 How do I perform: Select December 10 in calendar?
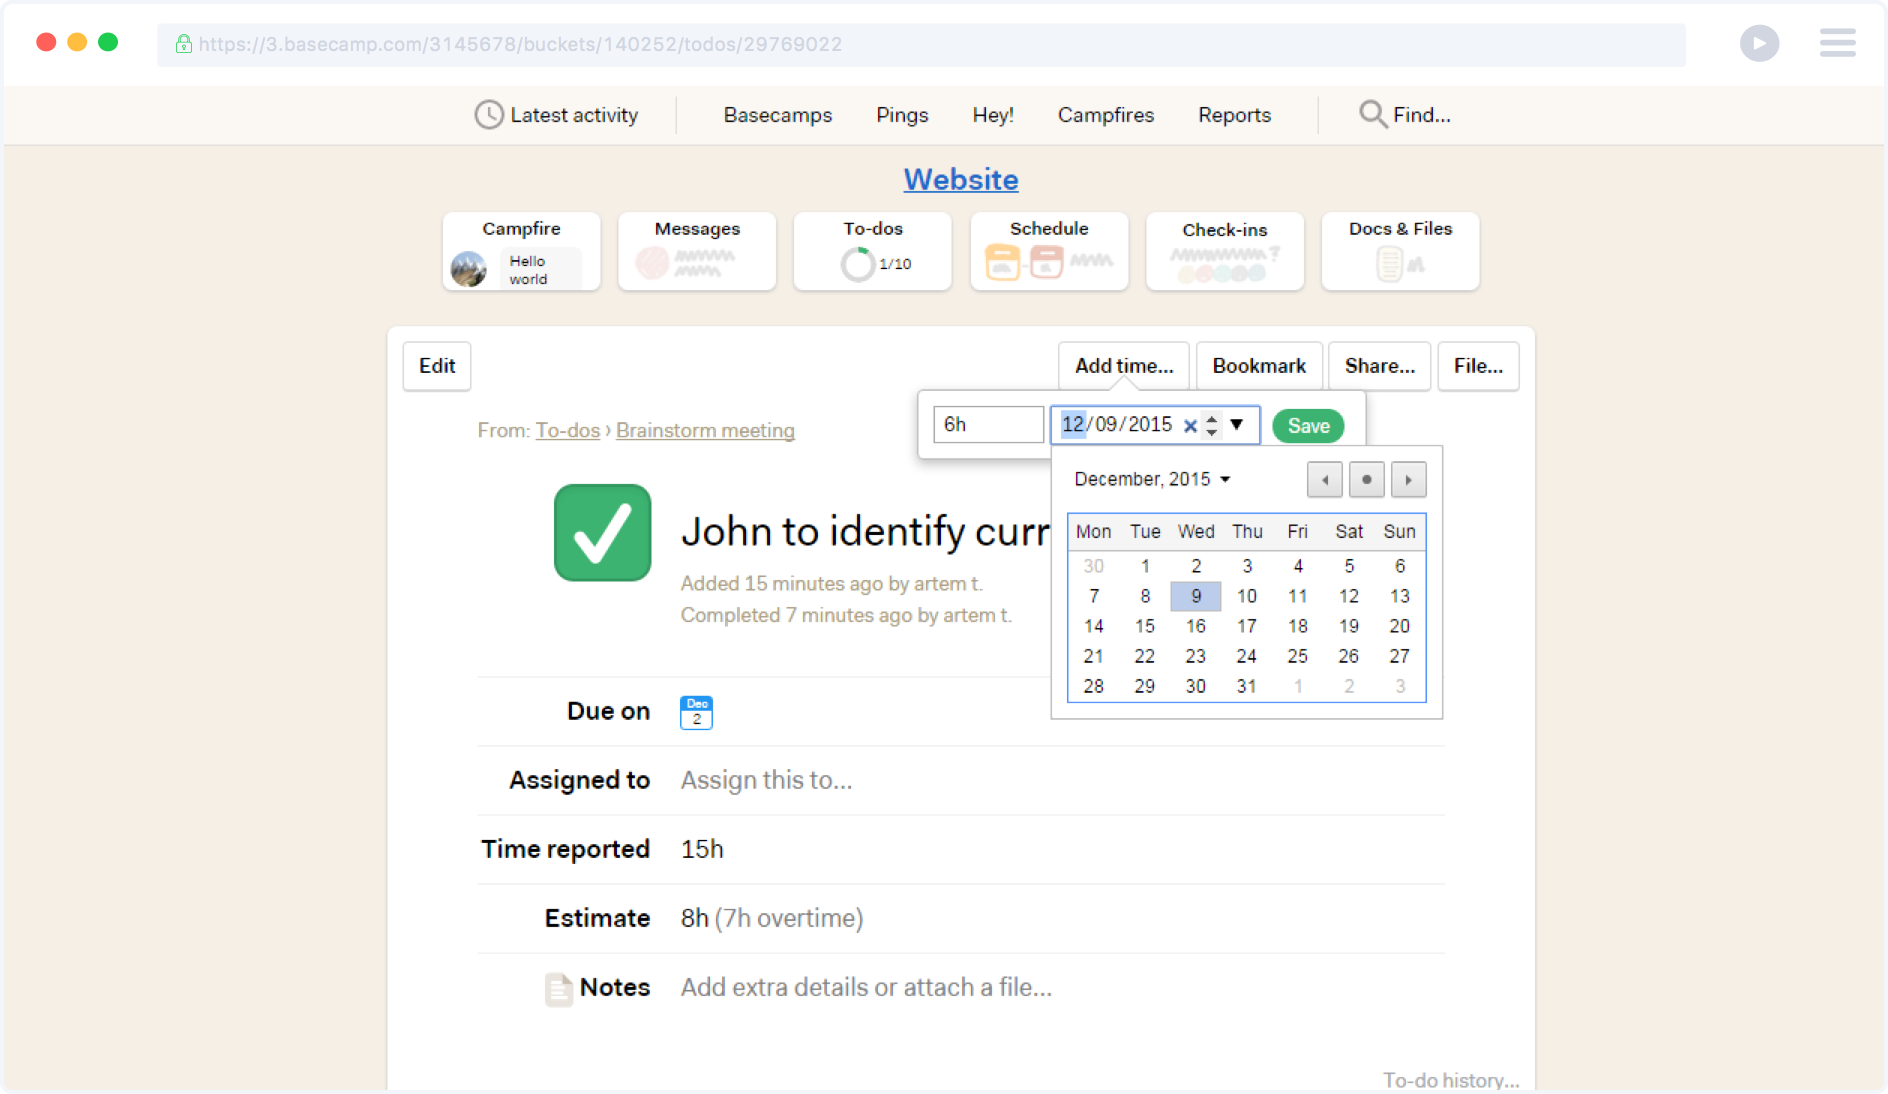tap(1246, 596)
